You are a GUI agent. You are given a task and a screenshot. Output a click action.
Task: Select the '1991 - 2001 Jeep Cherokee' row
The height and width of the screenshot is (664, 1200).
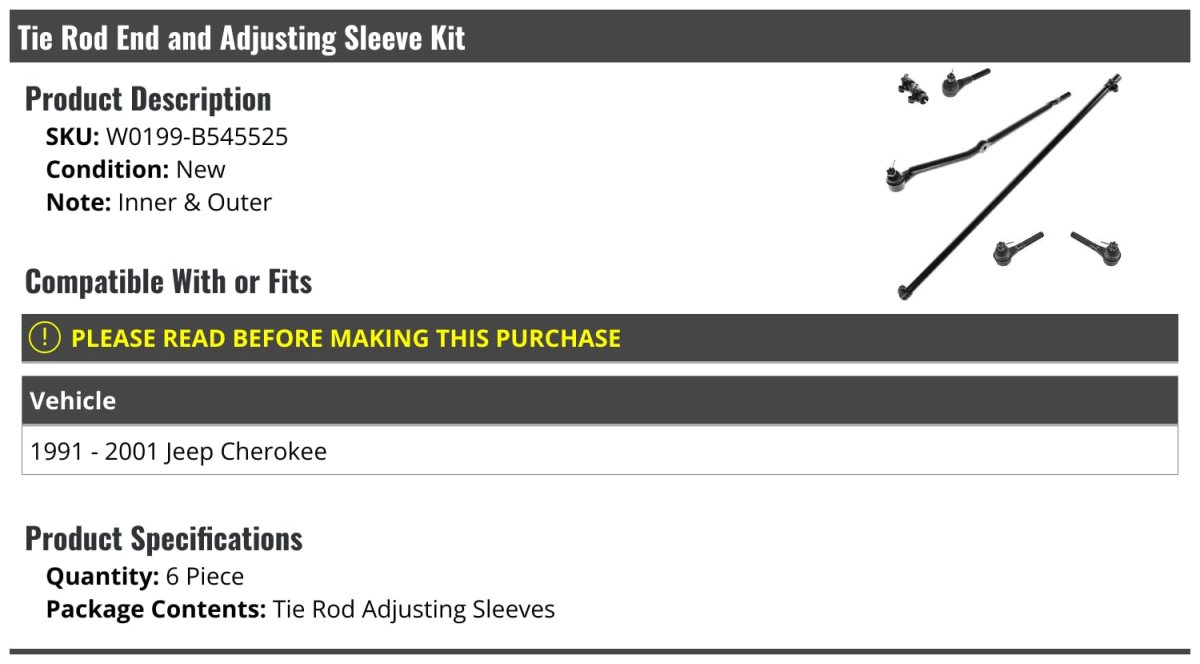[x=179, y=451]
